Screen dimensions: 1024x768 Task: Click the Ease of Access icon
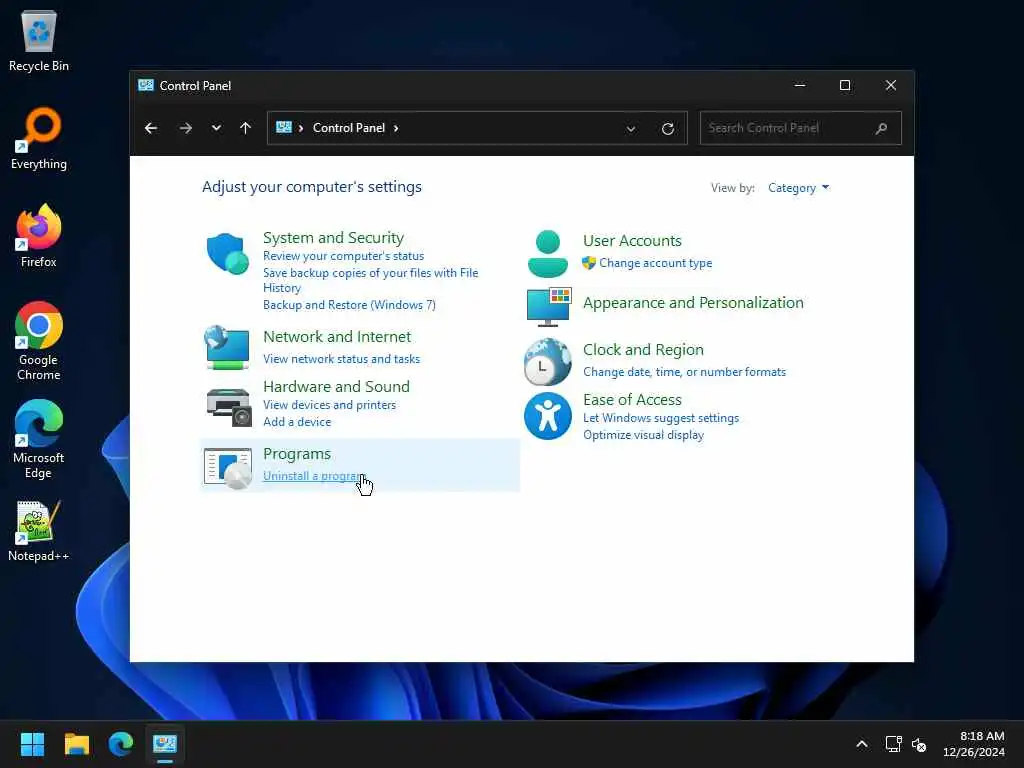pyautogui.click(x=547, y=415)
